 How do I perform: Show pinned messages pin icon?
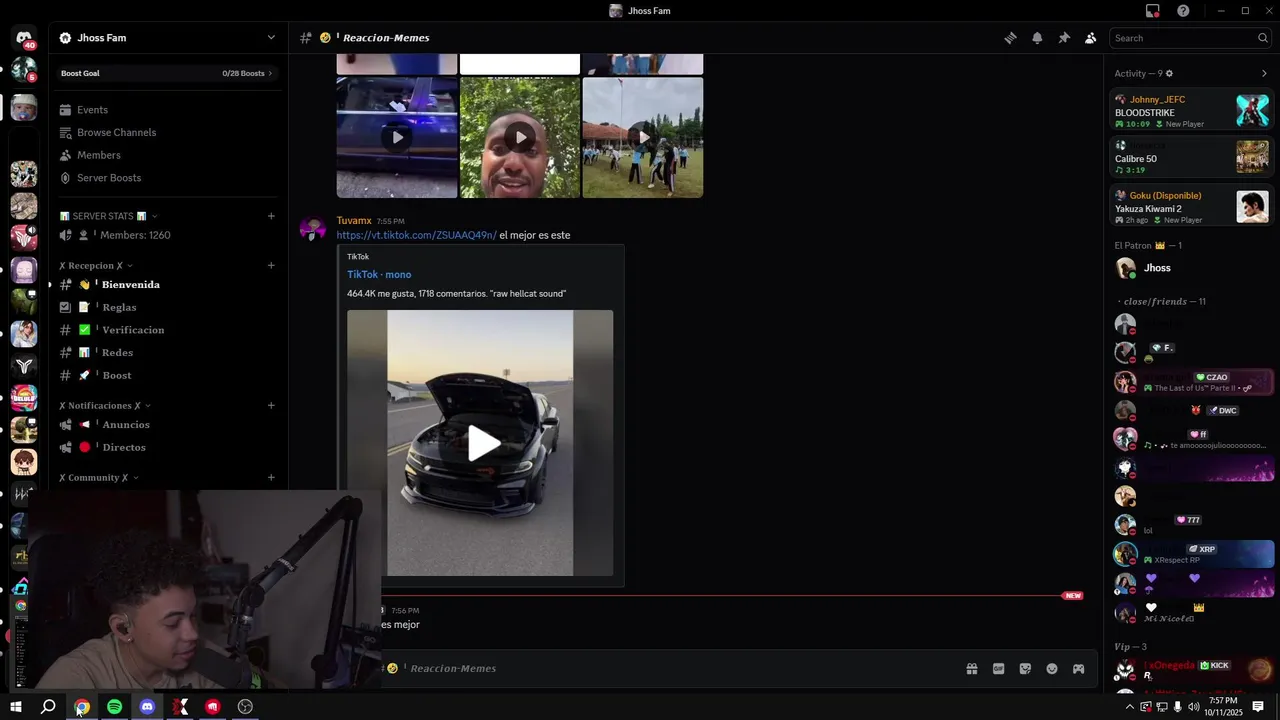click(x=1064, y=38)
